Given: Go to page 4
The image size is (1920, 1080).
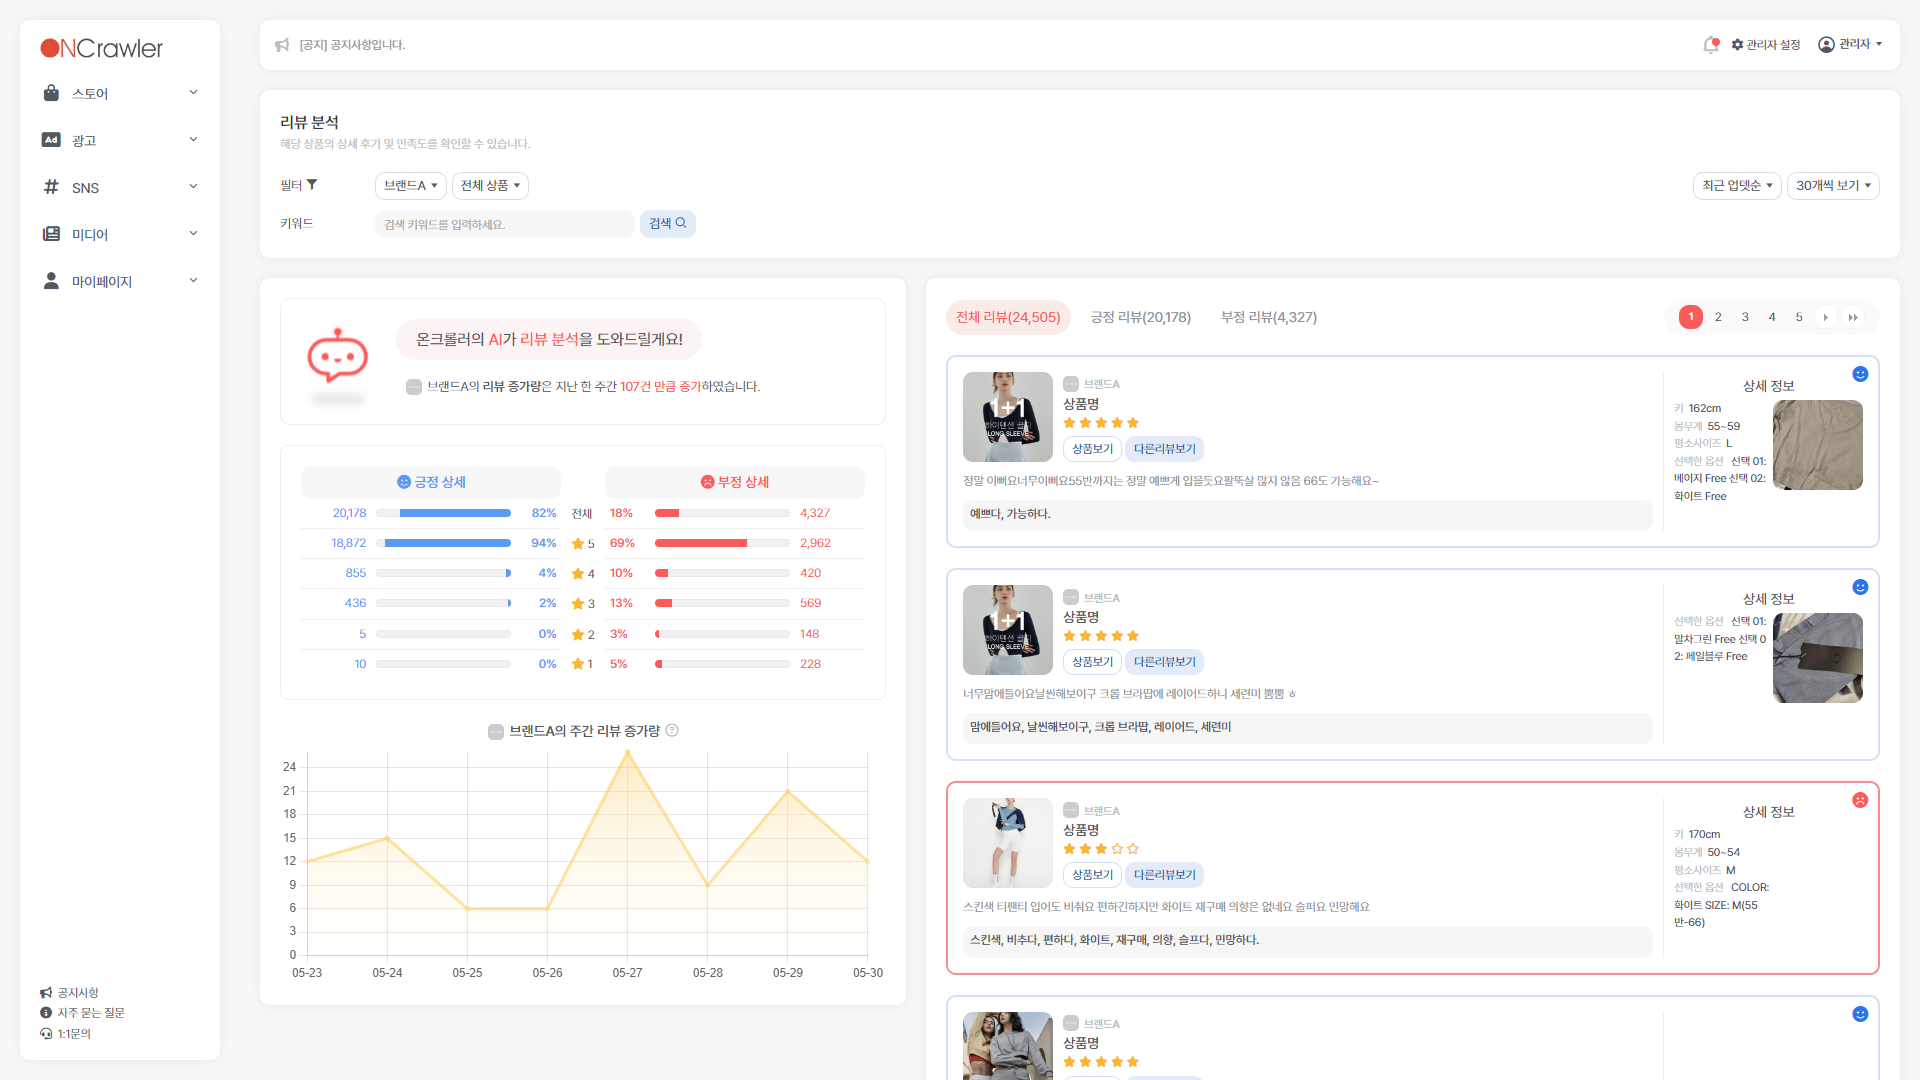Looking at the screenshot, I should [1772, 318].
